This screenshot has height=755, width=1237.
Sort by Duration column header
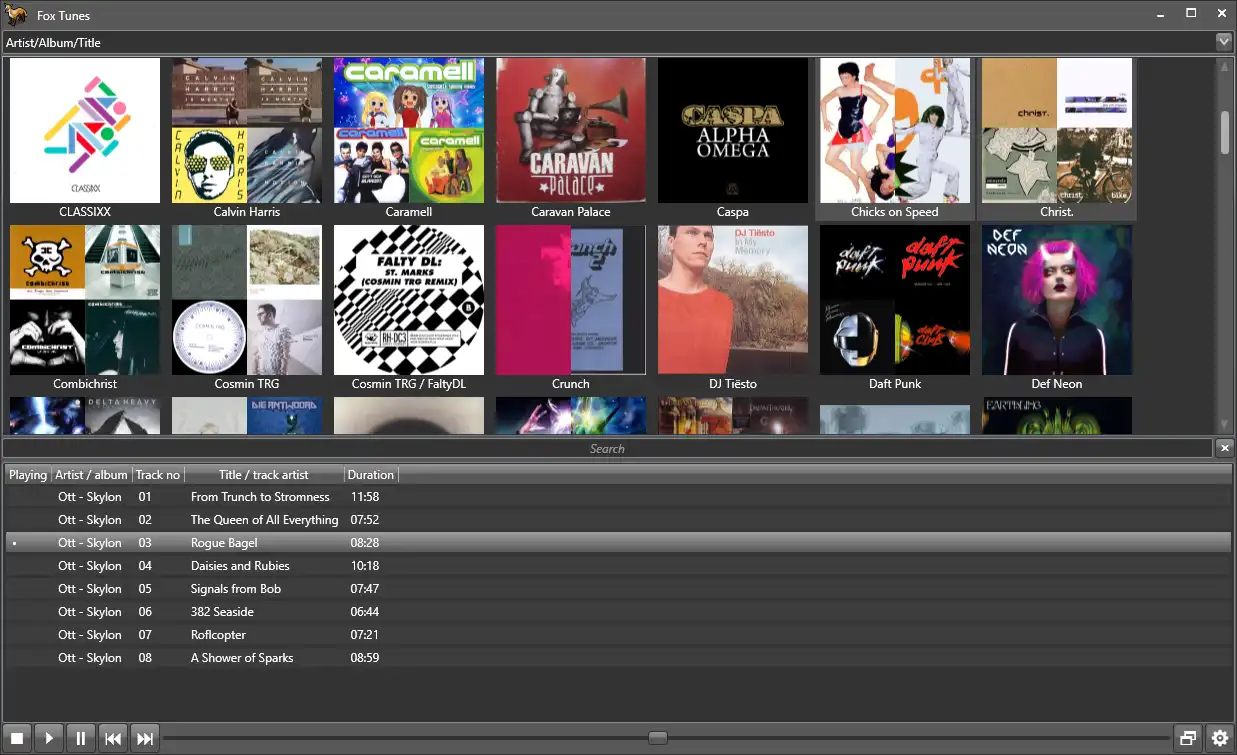(371, 474)
